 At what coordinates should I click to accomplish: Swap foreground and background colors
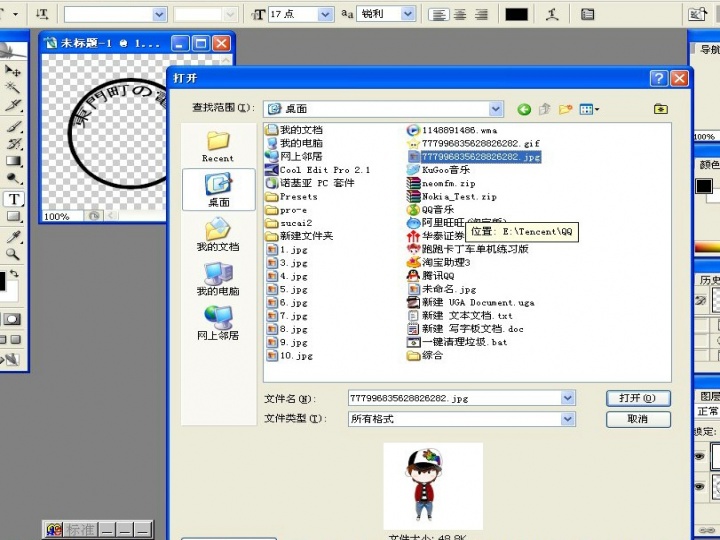[x=14, y=274]
